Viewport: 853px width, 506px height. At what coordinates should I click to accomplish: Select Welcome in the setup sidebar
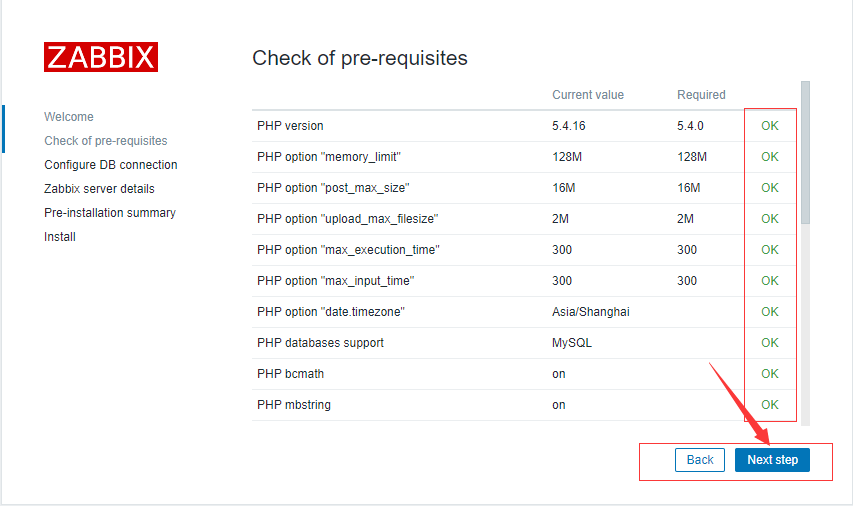pyautogui.click(x=69, y=117)
